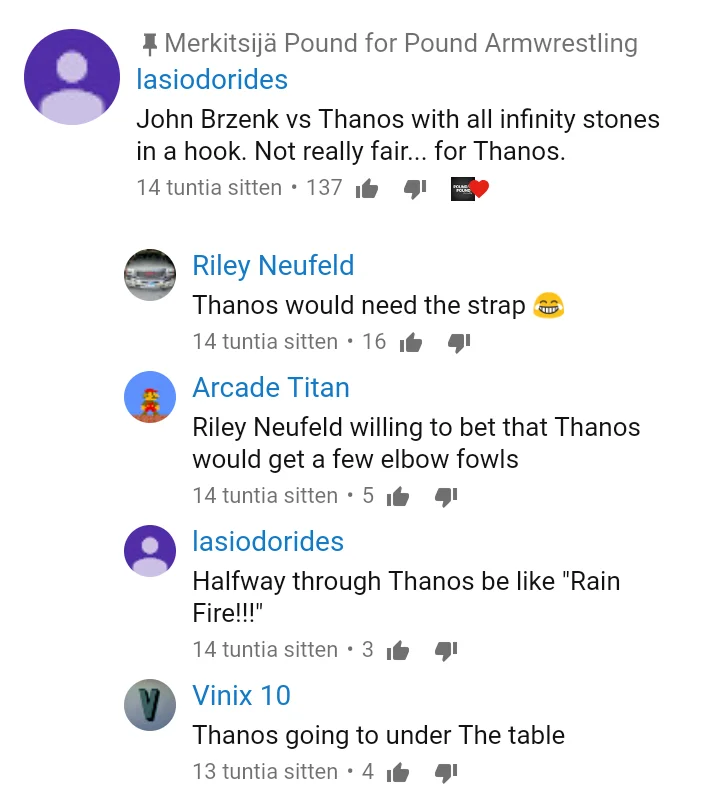Click the pinned comment 14 tuntia sitten timestamp

pyautogui.click(x=209, y=187)
